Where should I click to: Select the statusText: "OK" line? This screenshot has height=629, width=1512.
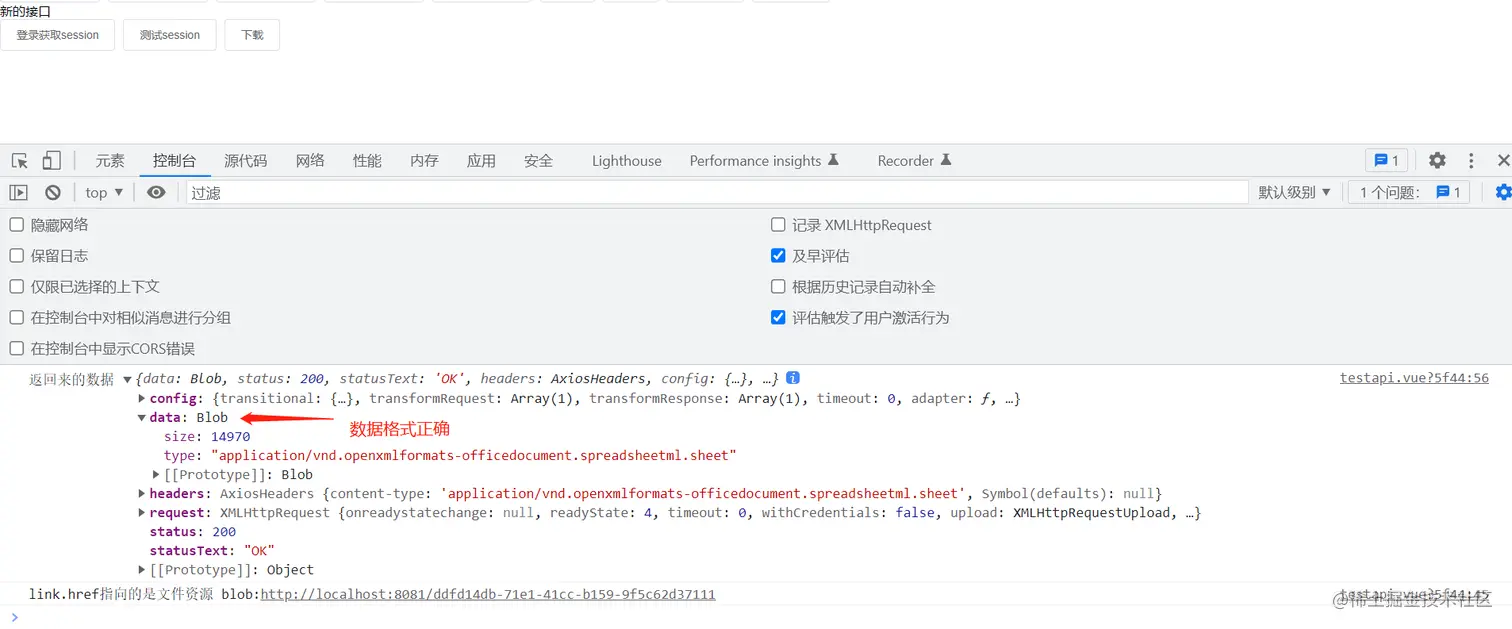pyautogui.click(x=212, y=551)
